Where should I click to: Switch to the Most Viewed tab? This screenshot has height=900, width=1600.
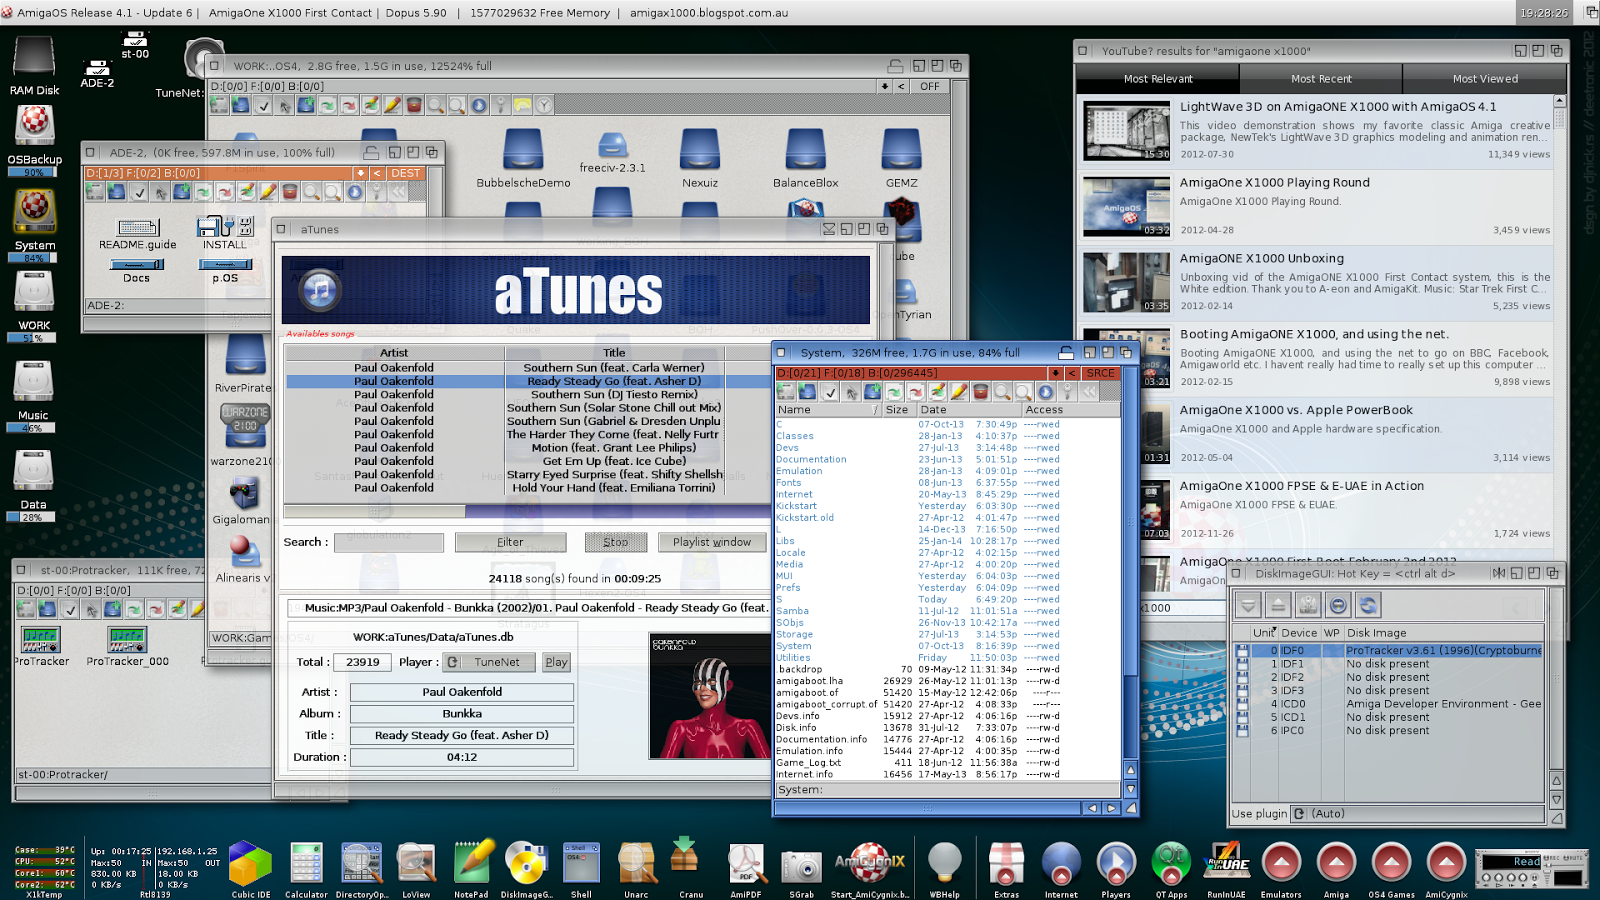[1484, 79]
